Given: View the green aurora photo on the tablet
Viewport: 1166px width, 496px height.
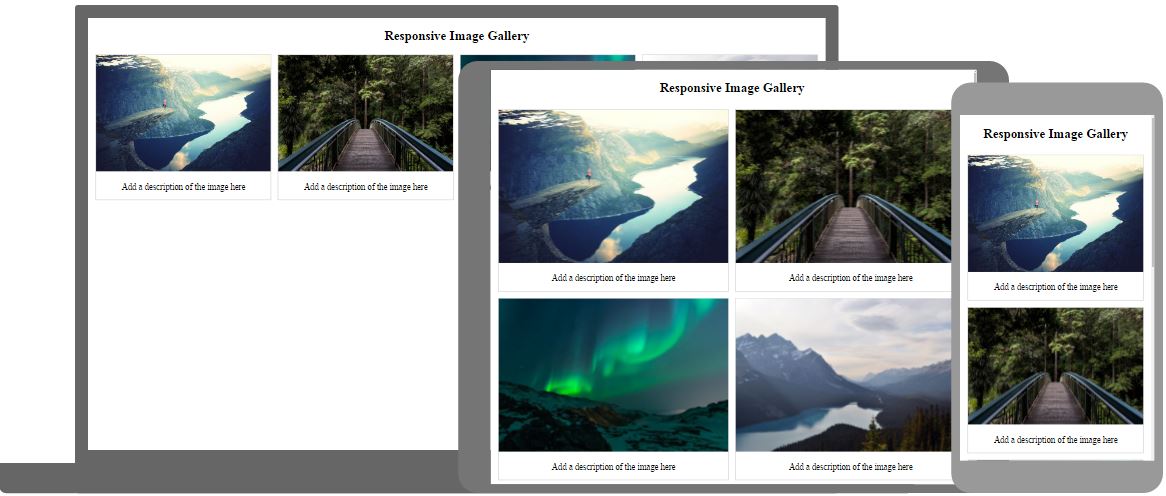Looking at the screenshot, I should click(613, 375).
